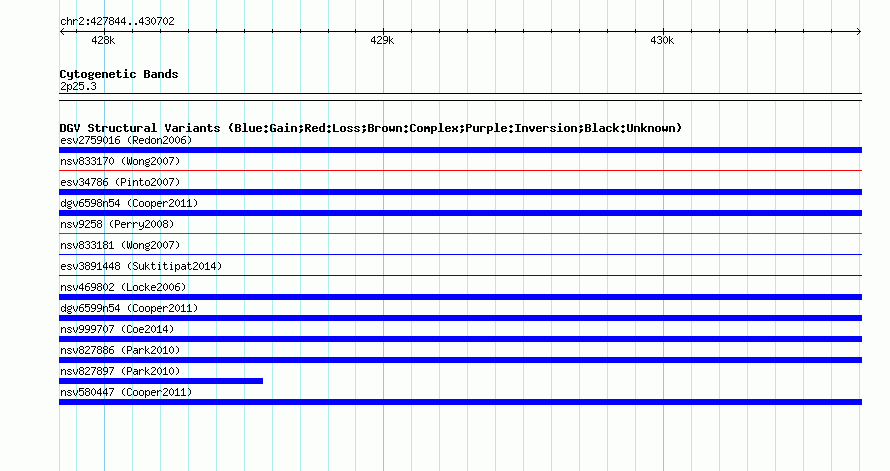
Task: Click dgv6599n54 (Cooper2011) label
Action: (129, 308)
